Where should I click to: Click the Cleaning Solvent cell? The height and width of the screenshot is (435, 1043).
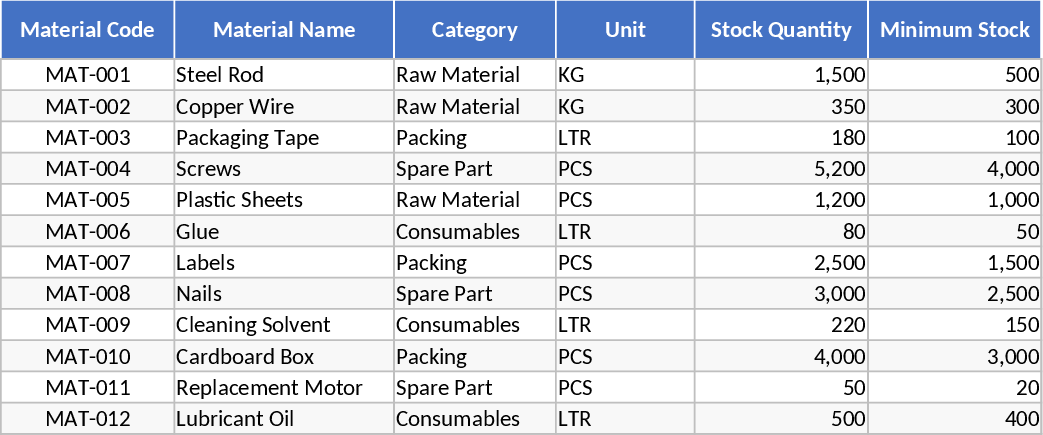[283, 325]
